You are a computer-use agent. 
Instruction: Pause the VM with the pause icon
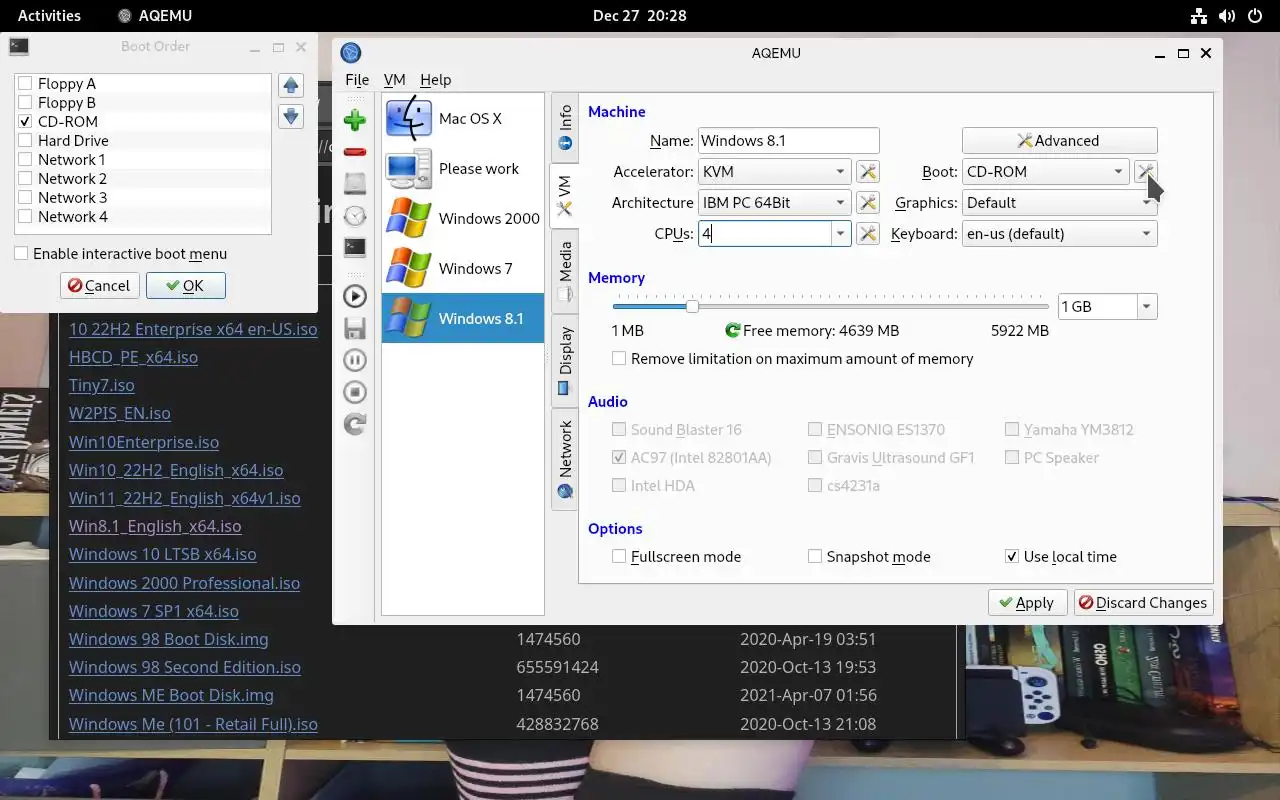tap(354, 360)
